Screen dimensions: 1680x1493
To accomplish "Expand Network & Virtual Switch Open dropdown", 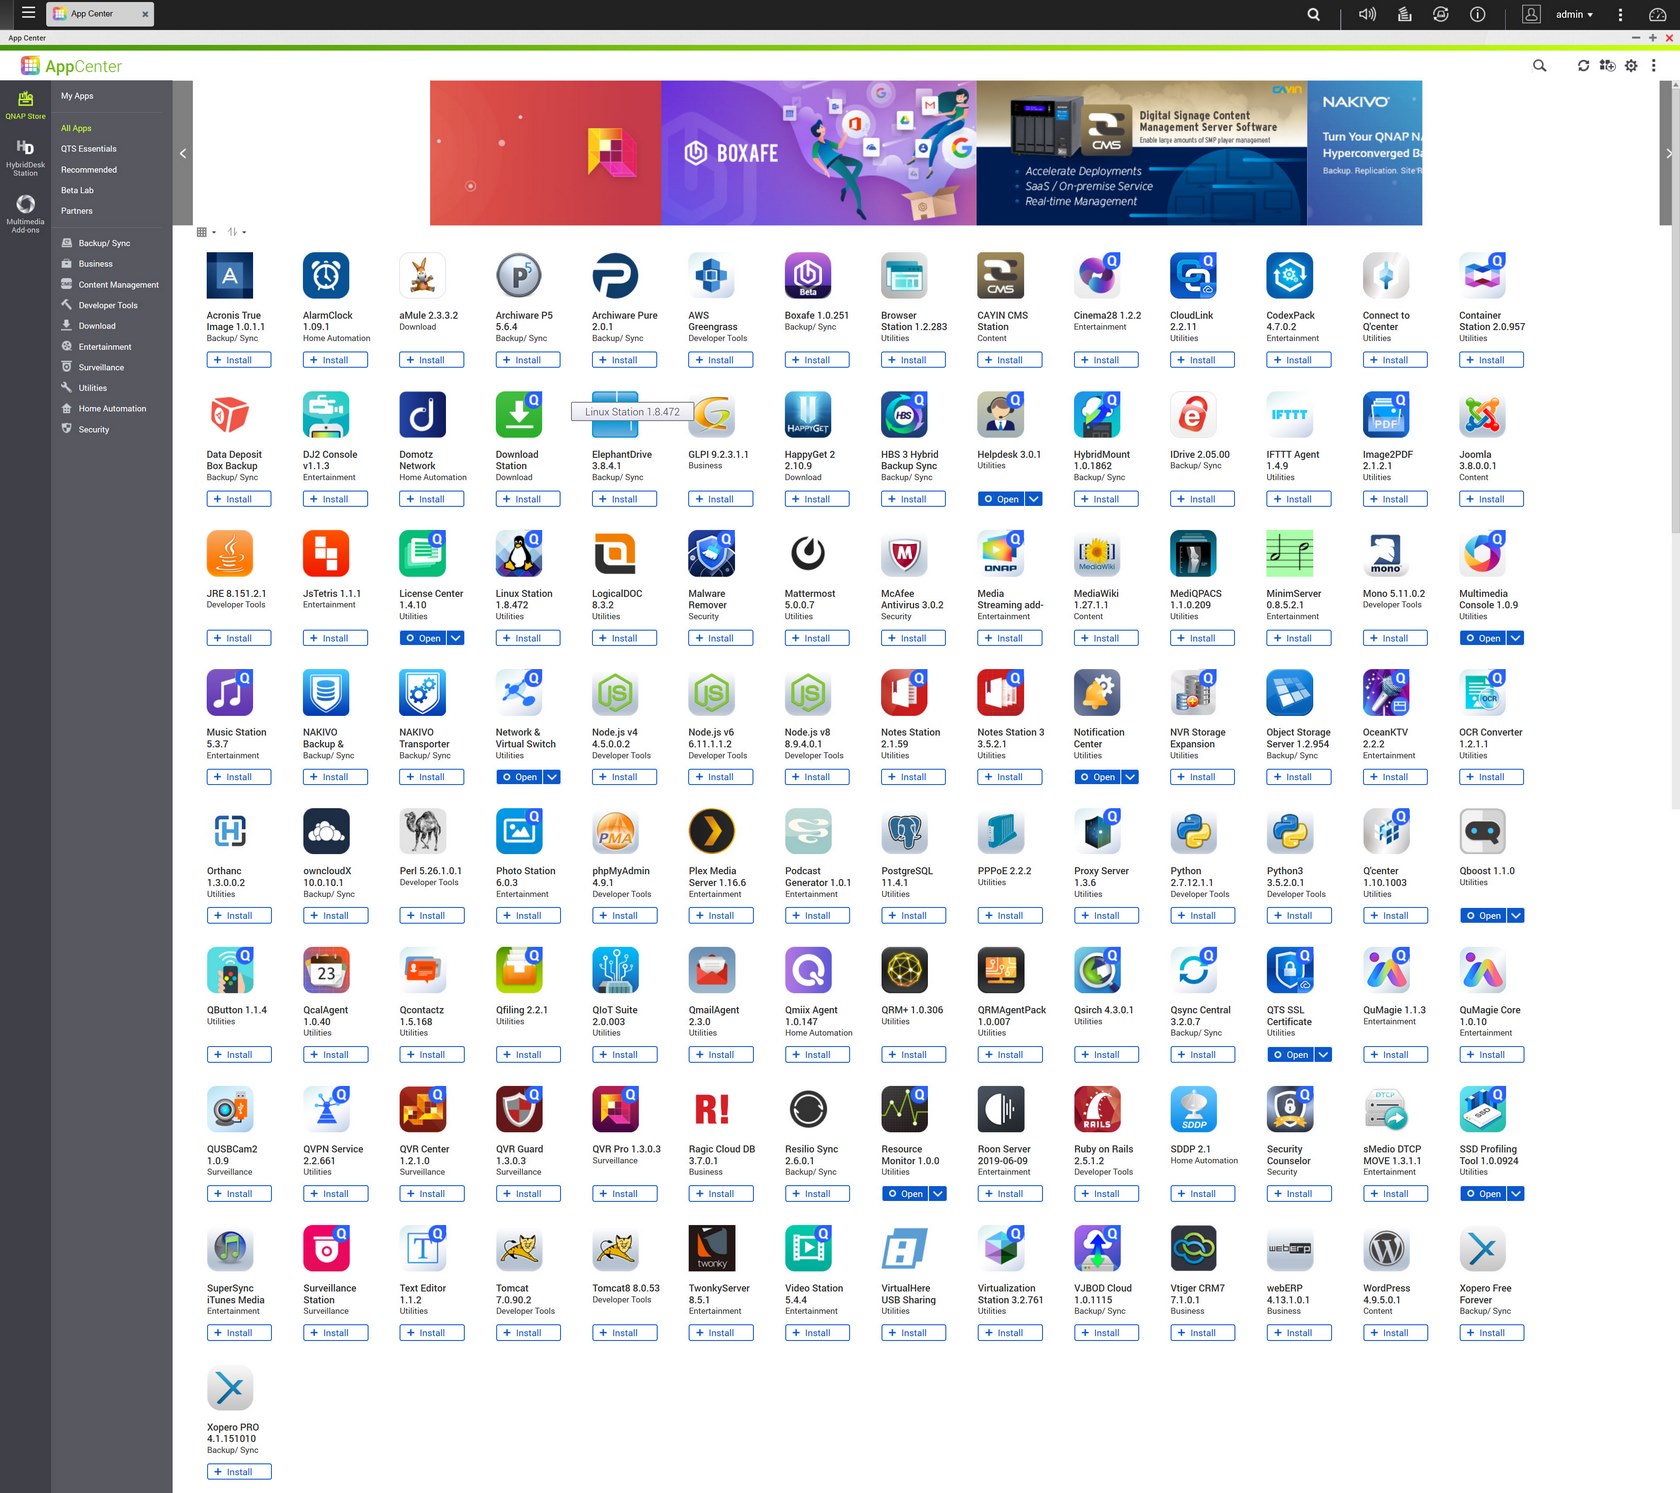I will click(552, 777).
